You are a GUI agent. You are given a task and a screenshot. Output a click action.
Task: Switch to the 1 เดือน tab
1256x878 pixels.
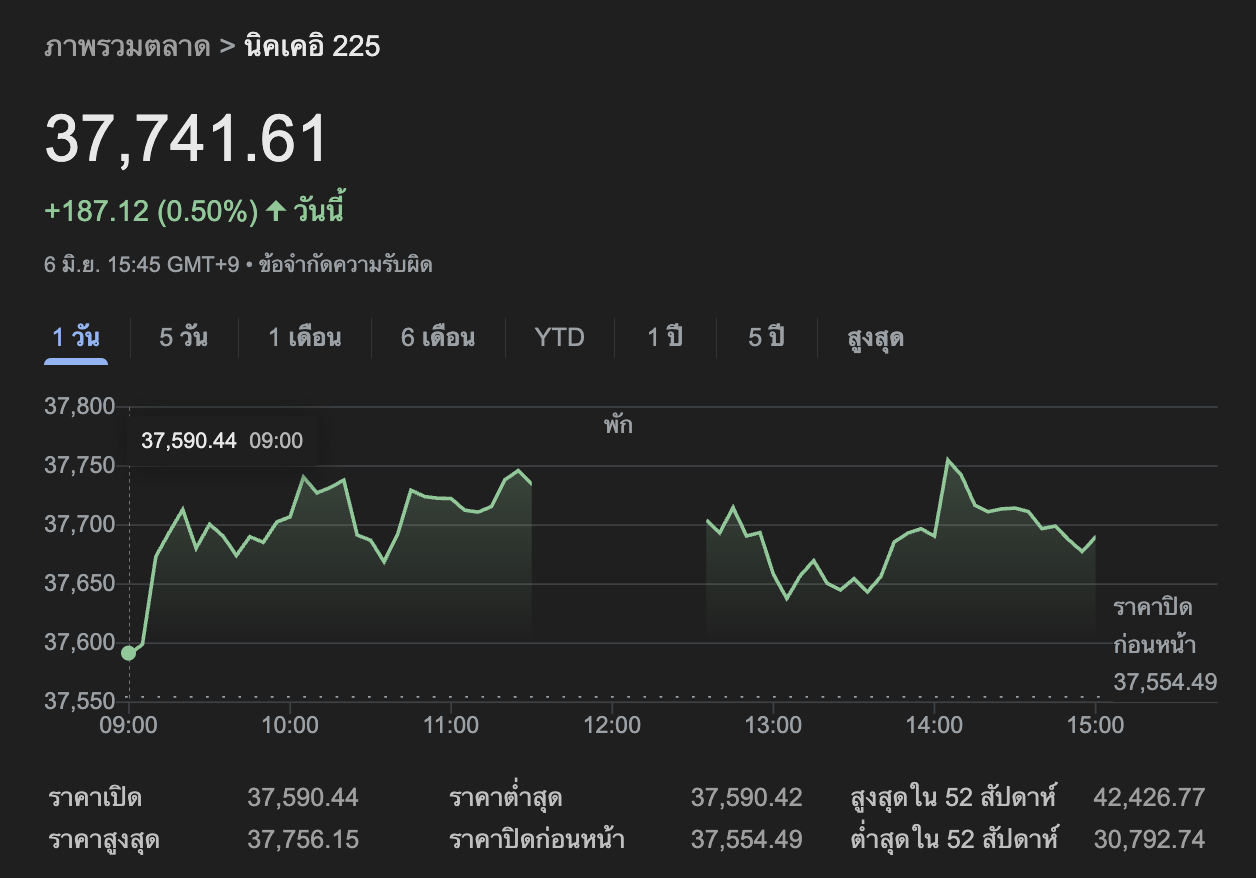[x=304, y=338]
